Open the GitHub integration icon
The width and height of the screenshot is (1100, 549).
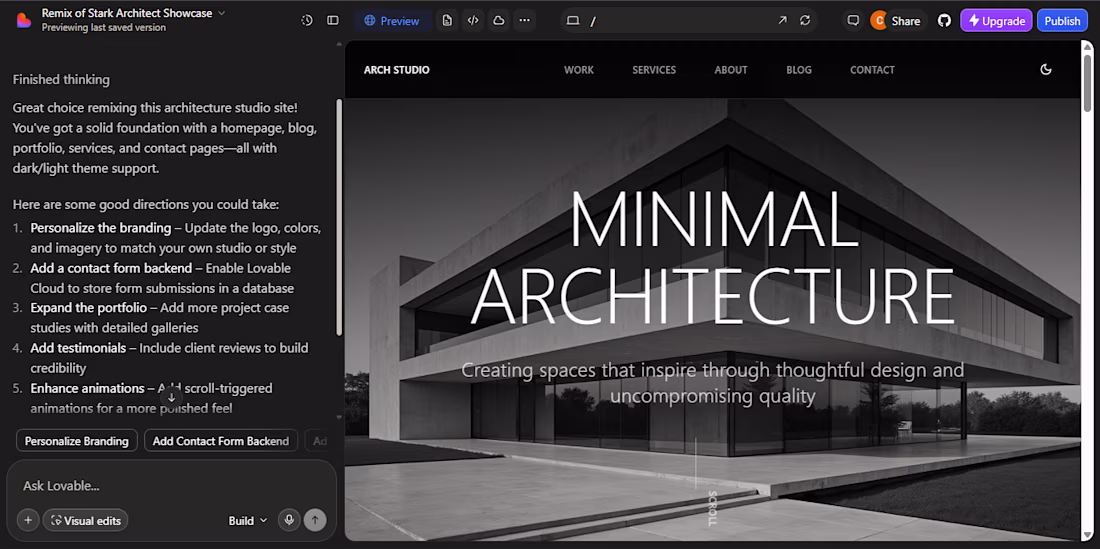pos(944,21)
